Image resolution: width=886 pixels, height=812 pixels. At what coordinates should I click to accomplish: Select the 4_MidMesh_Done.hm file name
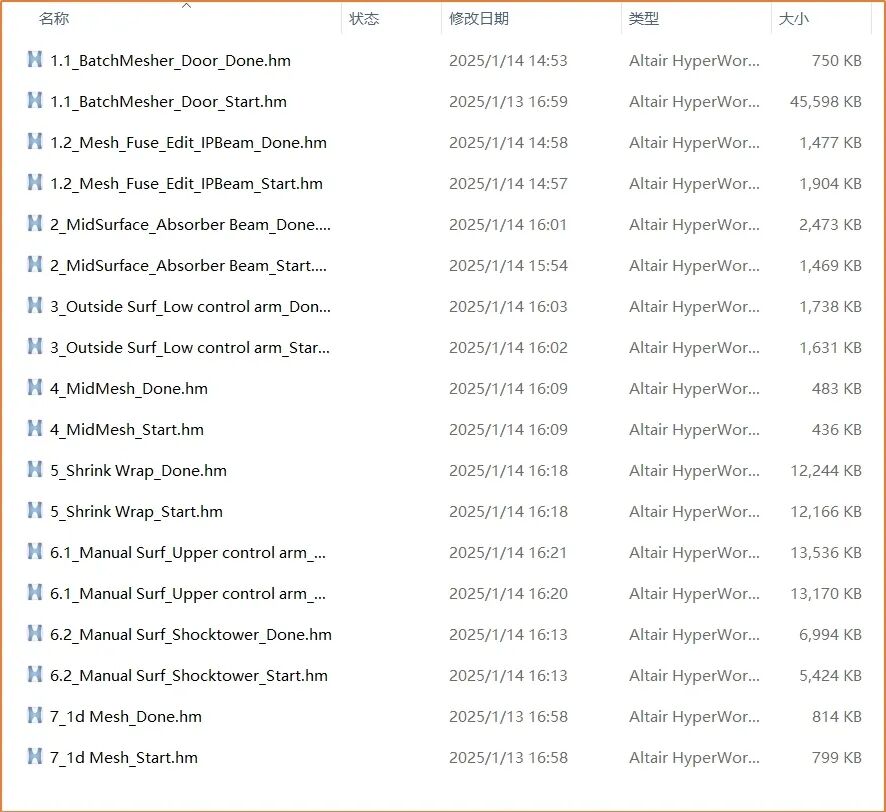tap(129, 388)
